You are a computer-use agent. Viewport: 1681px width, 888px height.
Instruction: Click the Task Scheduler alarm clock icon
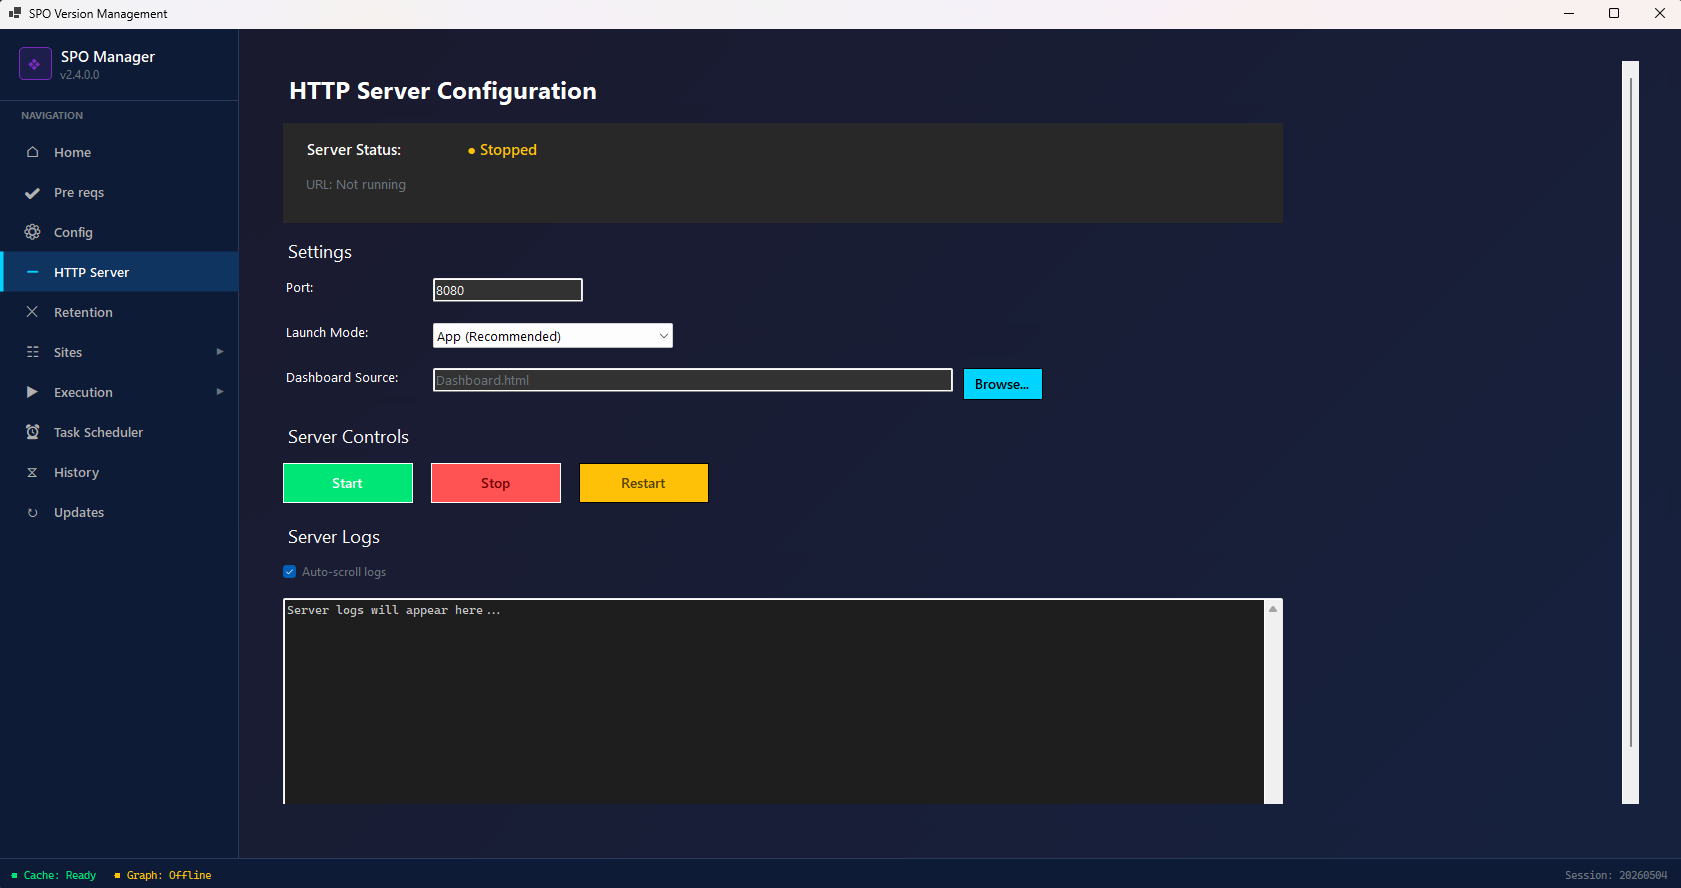tap(33, 432)
